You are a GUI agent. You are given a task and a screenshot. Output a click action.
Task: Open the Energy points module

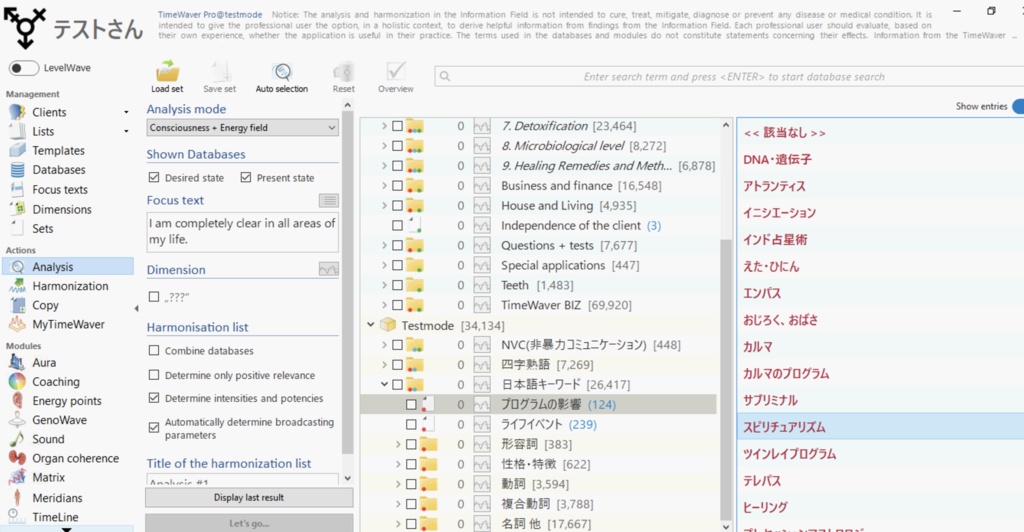pos(67,401)
